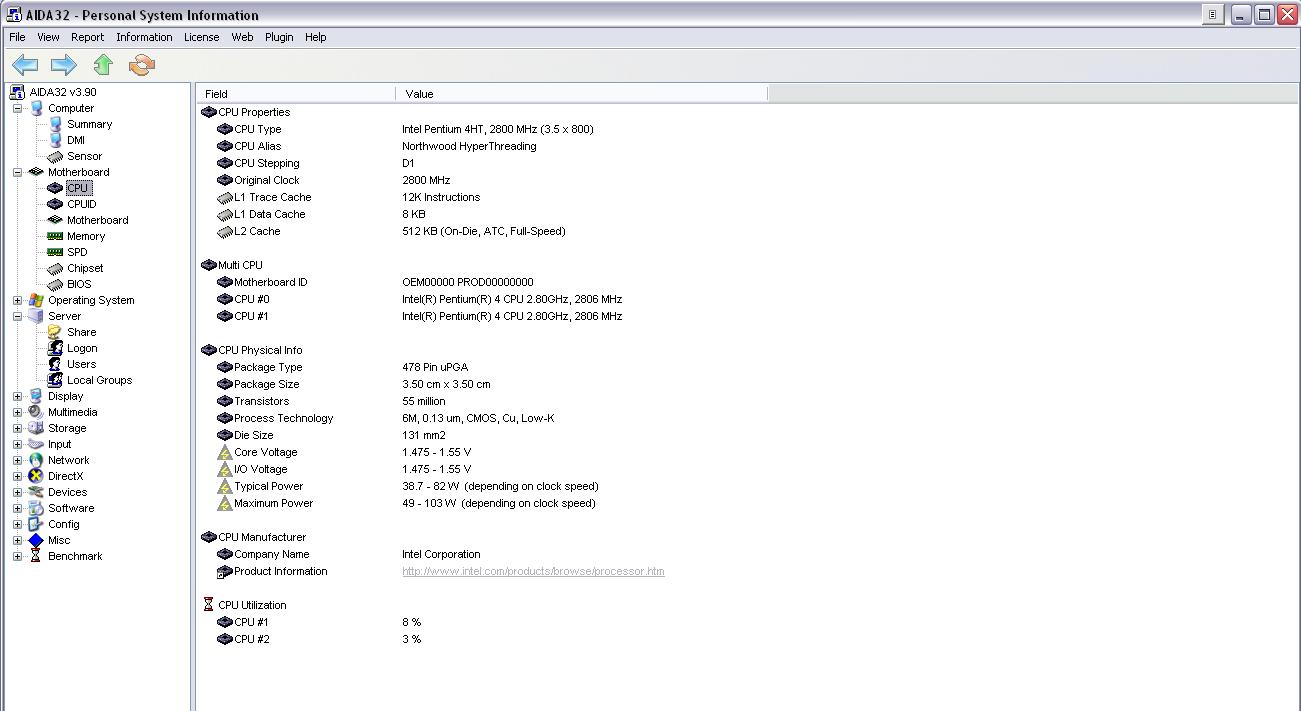Viewport: 1301px width, 711px height.
Task: Click the CPU Utilization hourglass icon
Action: coord(208,605)
